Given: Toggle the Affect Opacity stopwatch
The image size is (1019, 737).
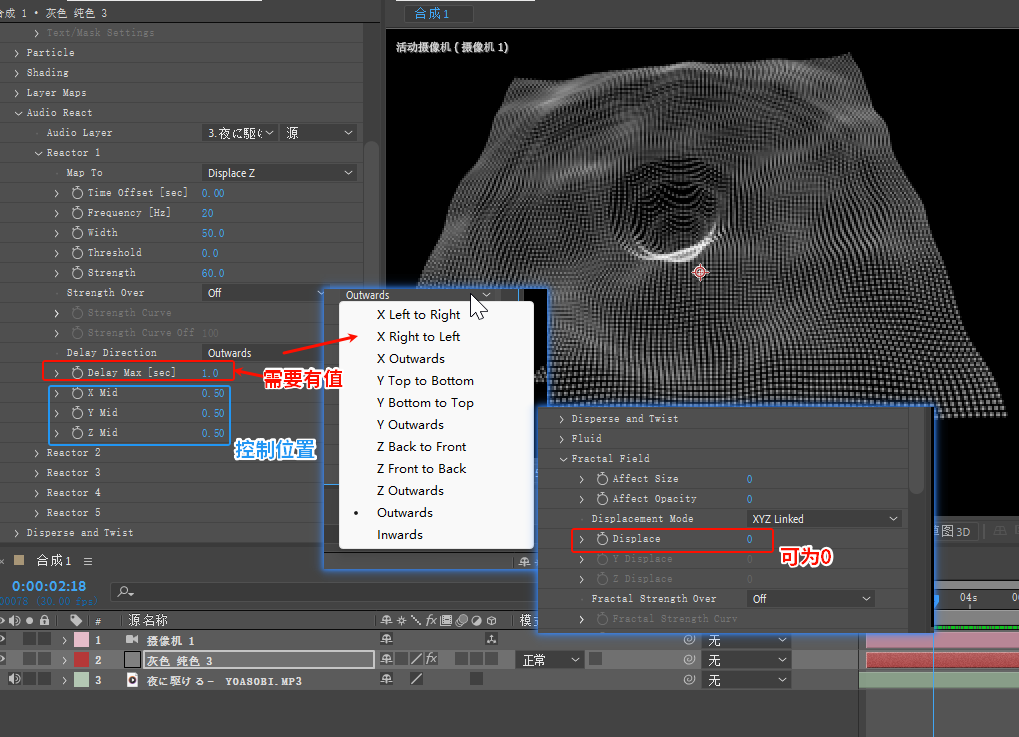Looking at the screenshot, I should click(x=602, y=499).
